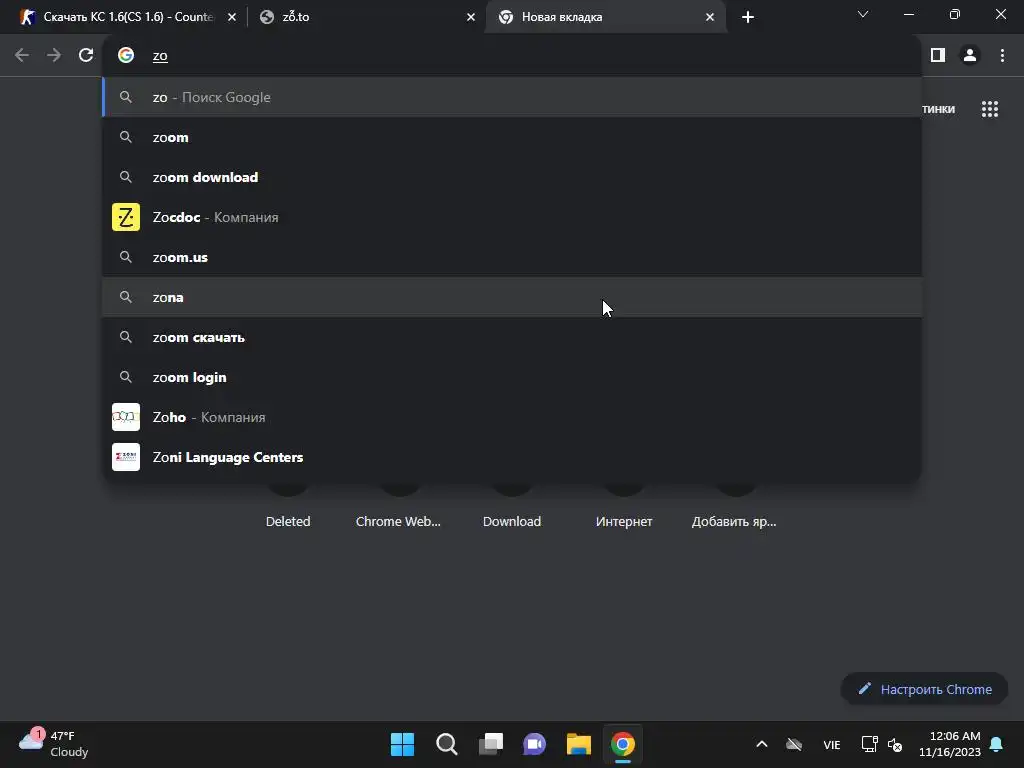
Task: Open the weather widget showing 47°F Cloudy
Action: [x=54, y=744]
